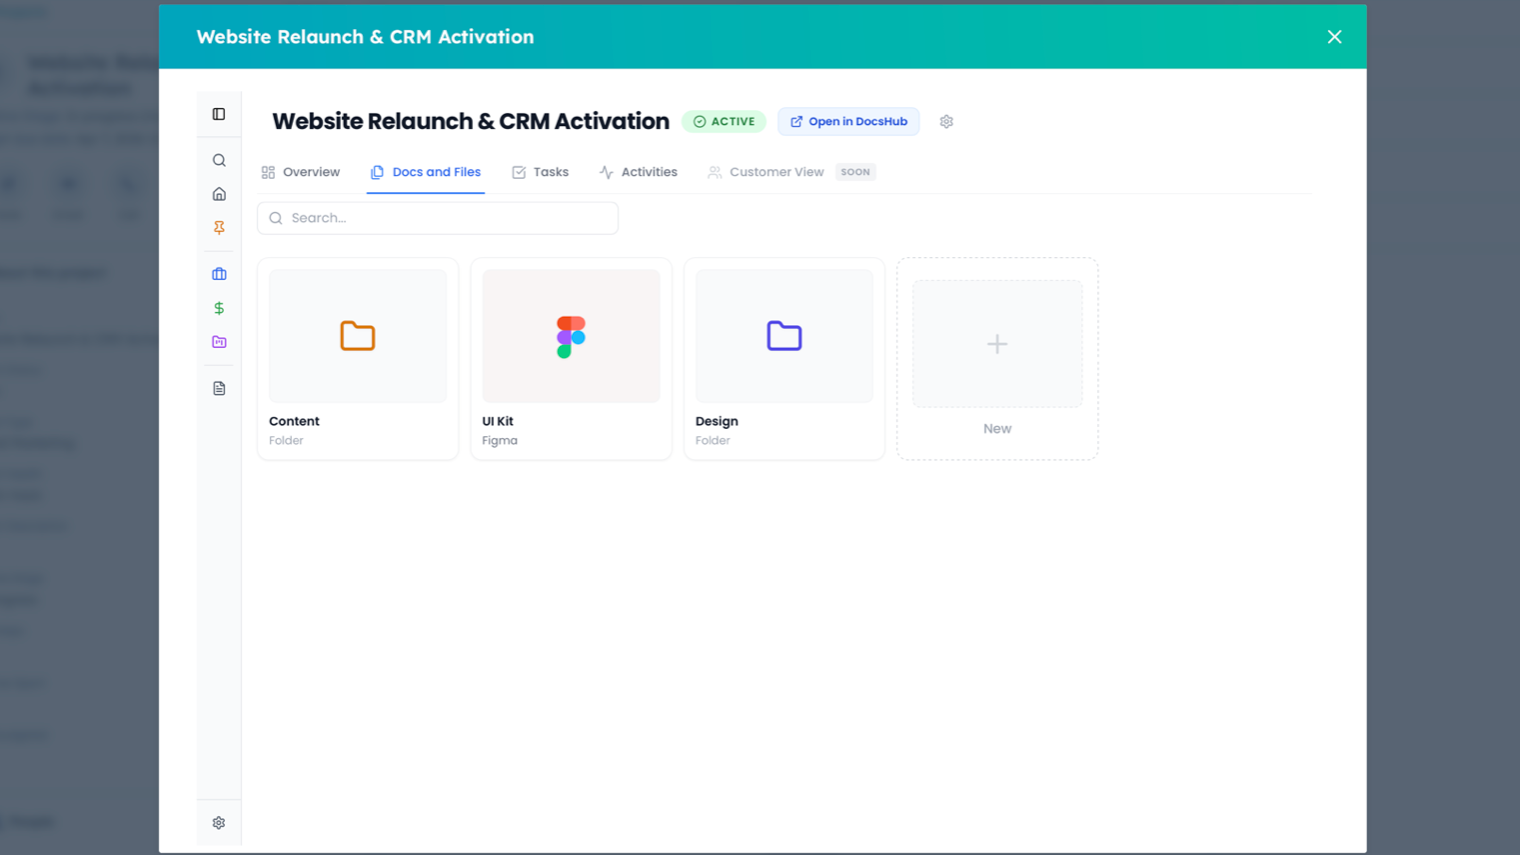Select the green dollar sign sidebar icon
This screenshot has height=855, width=1520.
pyautogui.click(x=218, y=308)
